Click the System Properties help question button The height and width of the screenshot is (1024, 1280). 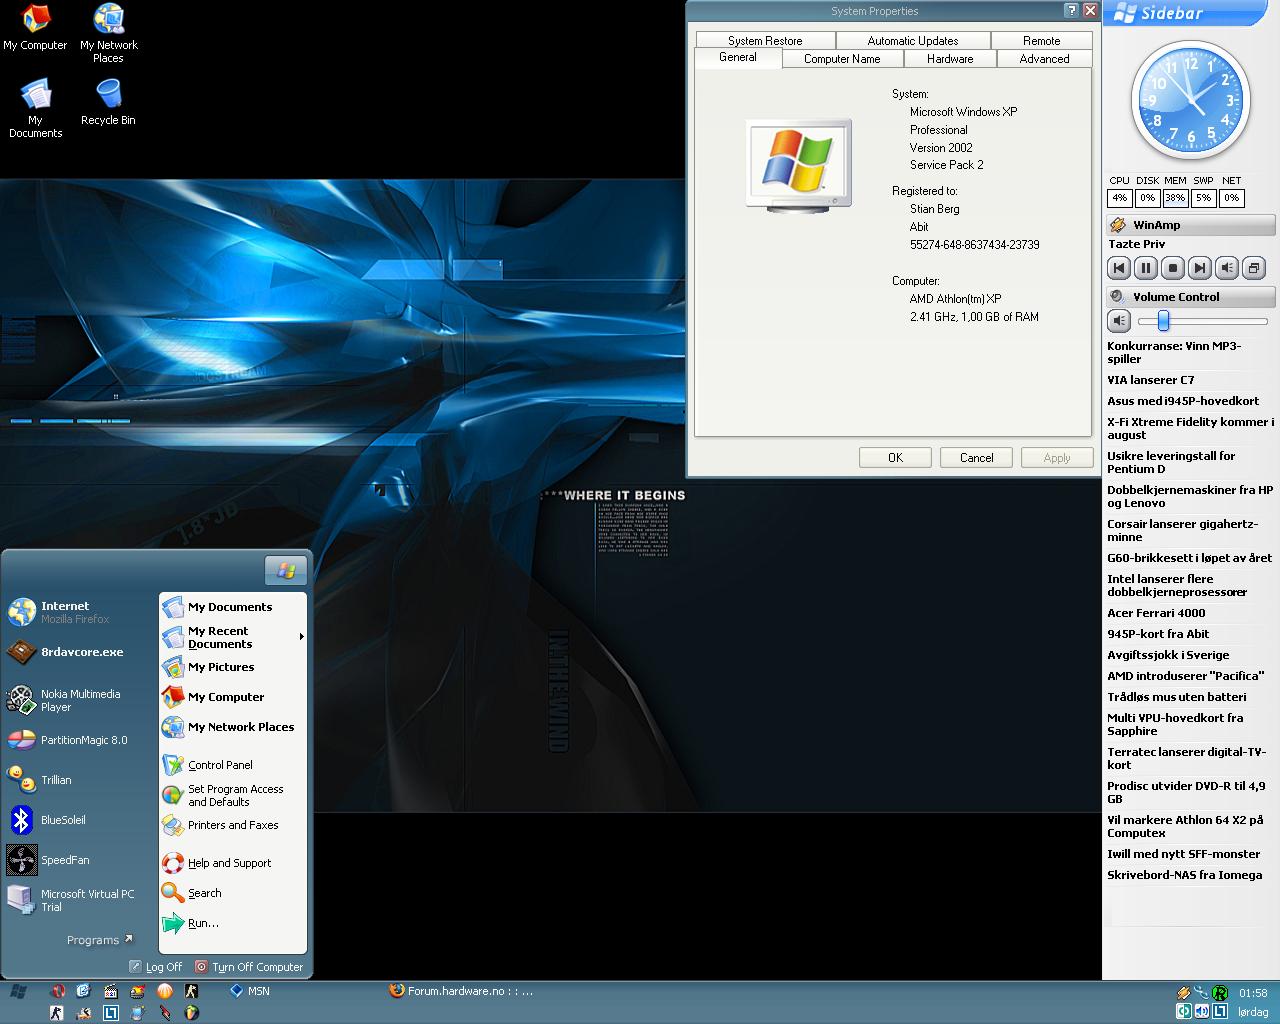[x=1072, y=10]
